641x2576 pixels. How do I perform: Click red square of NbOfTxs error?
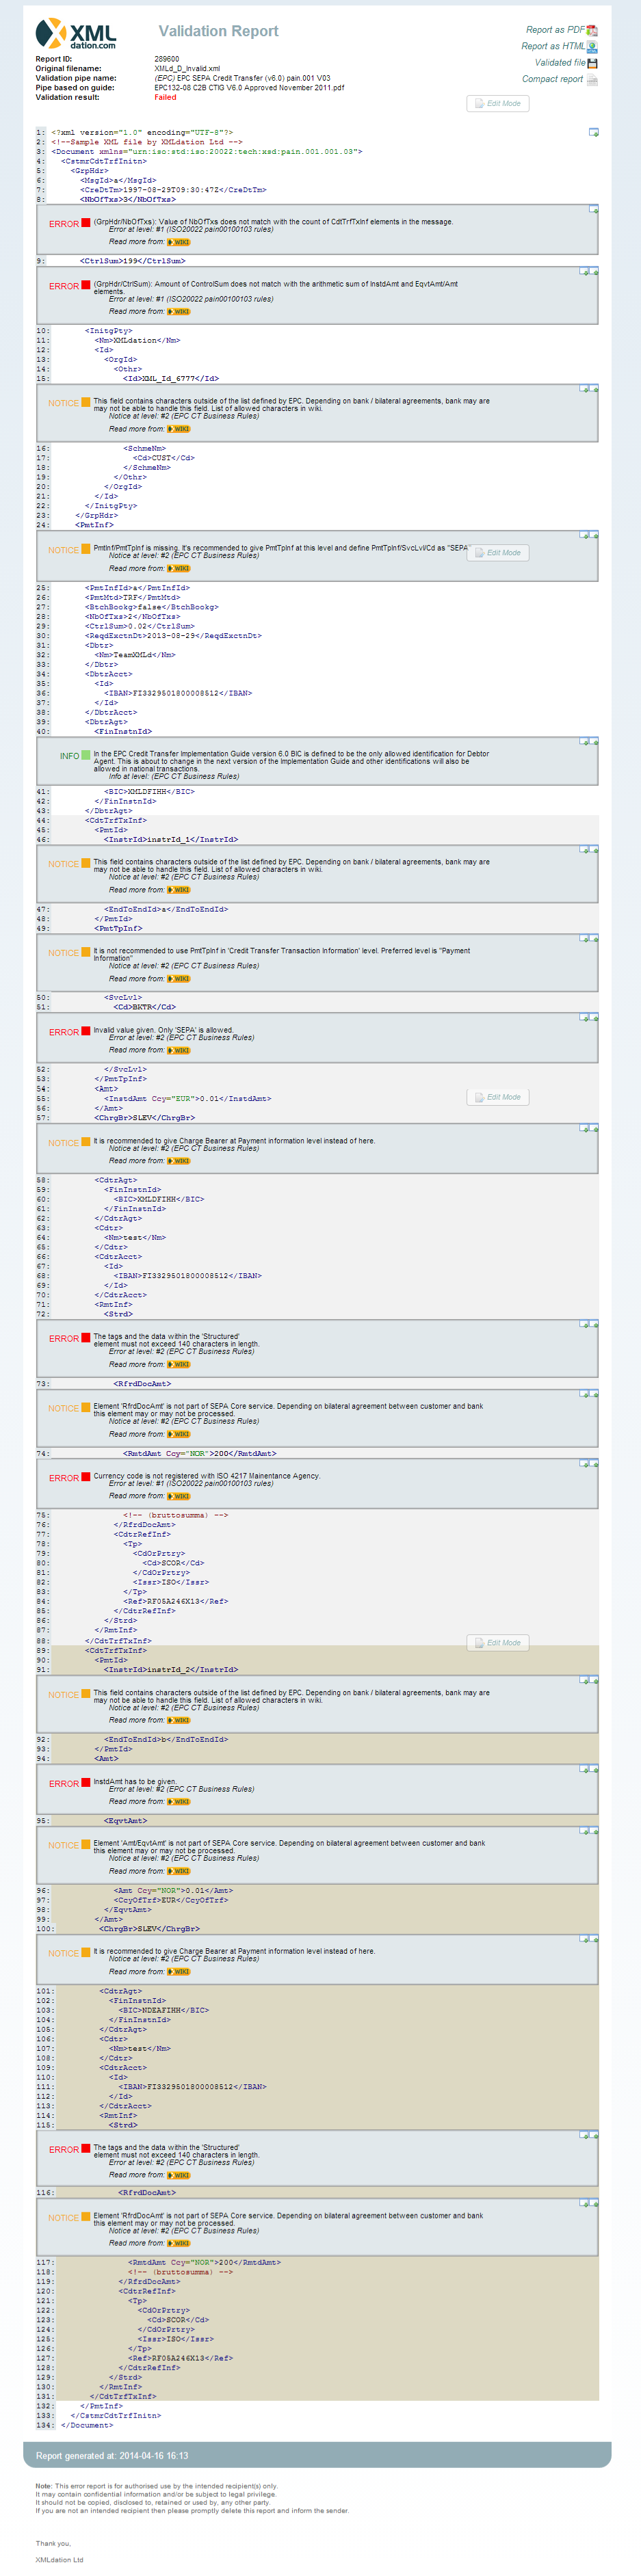tap(86, 223)
